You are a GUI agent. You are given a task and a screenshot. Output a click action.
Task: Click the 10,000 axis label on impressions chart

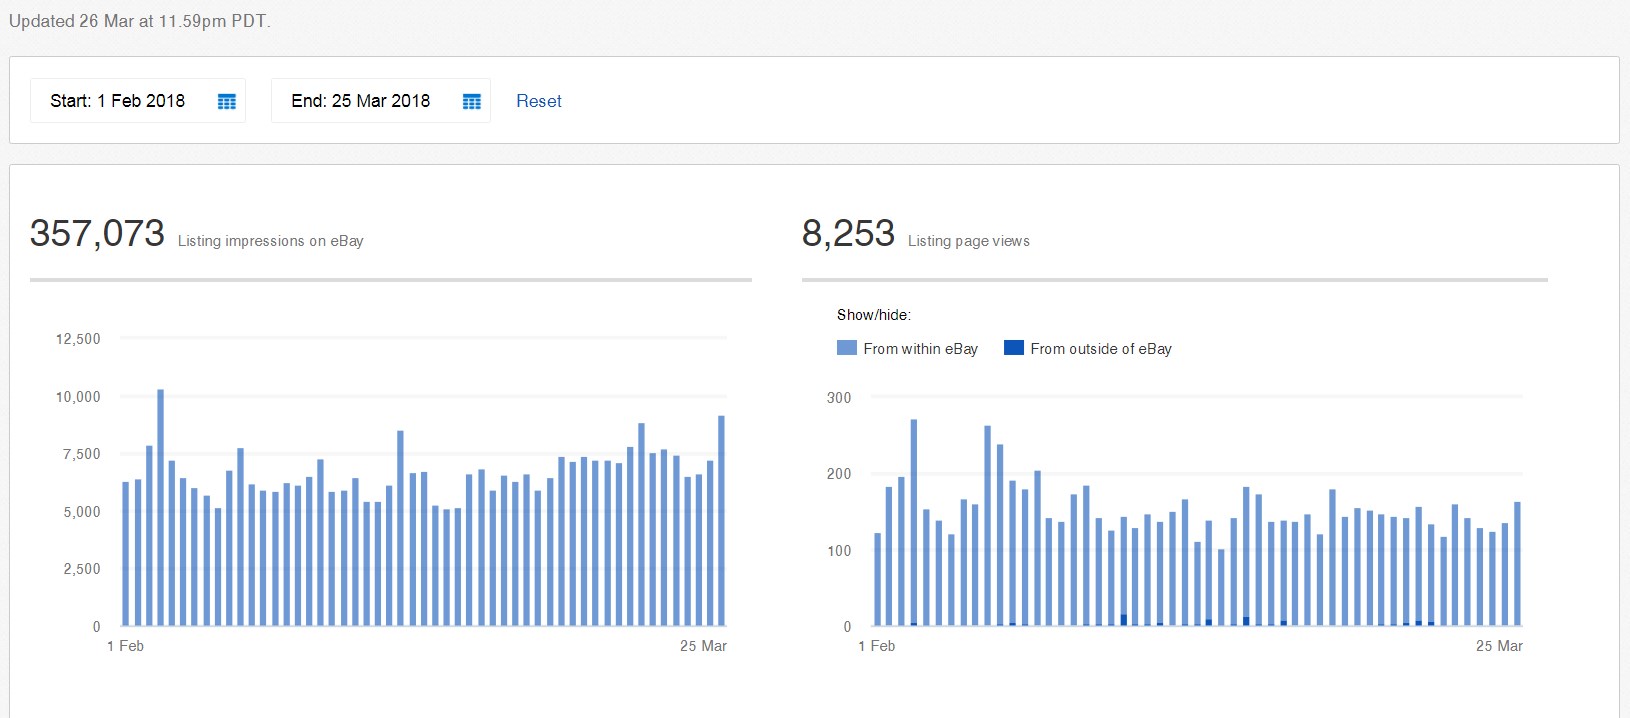pyautogui.click(x=78, y=397)
